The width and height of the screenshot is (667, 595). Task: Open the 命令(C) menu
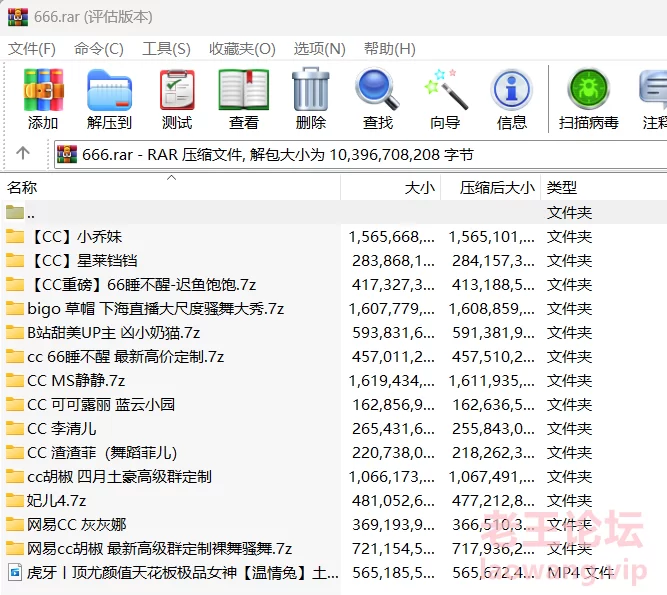pos(99,49)
